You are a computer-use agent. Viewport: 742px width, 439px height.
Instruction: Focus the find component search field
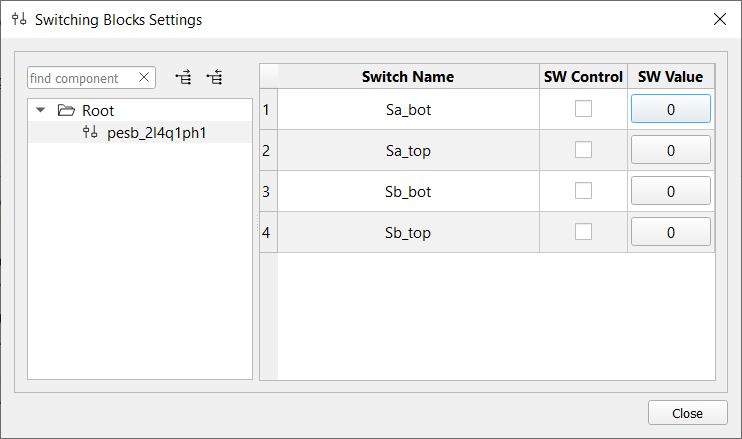[80, 78]
